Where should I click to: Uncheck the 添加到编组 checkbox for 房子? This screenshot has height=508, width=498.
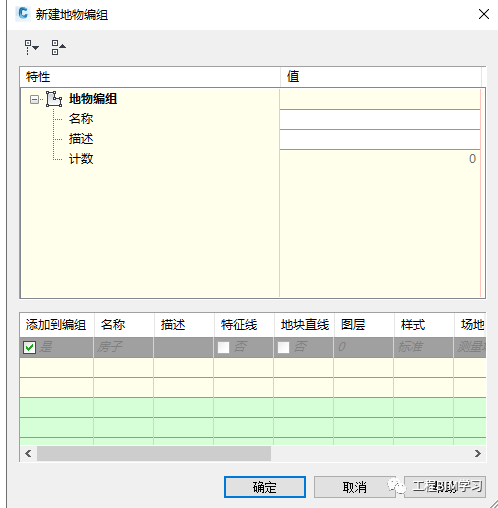(x=29, y=347)
